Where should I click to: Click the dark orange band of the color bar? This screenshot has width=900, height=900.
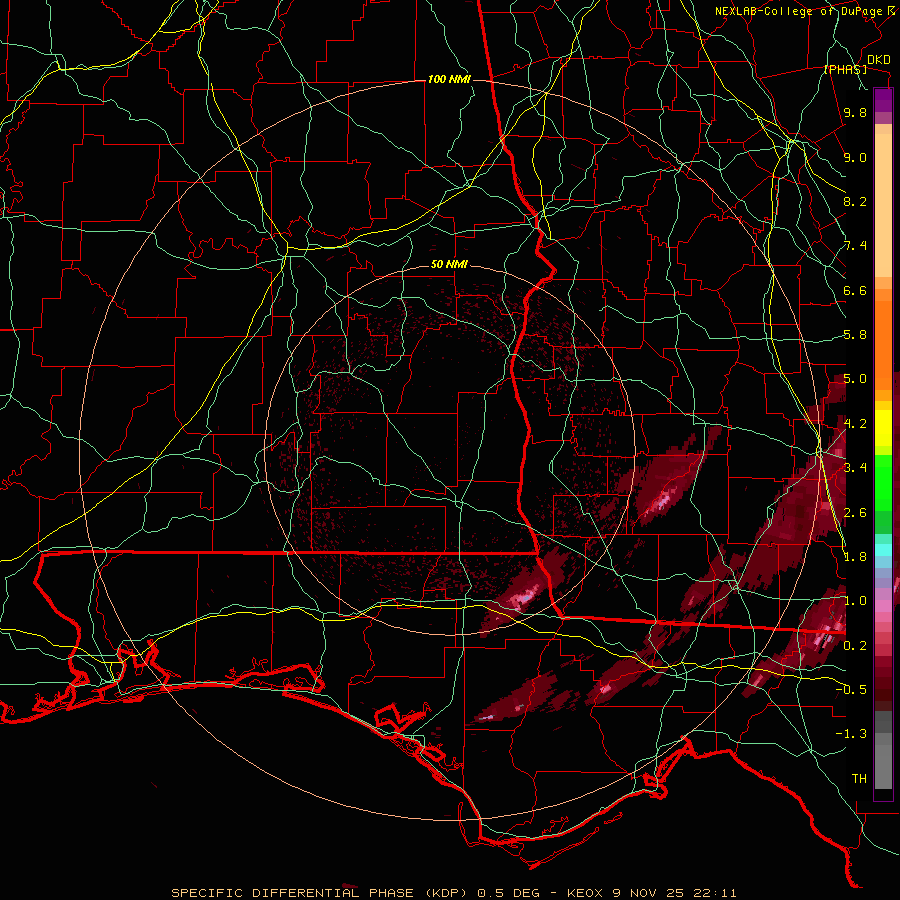(x=883, y=345)
